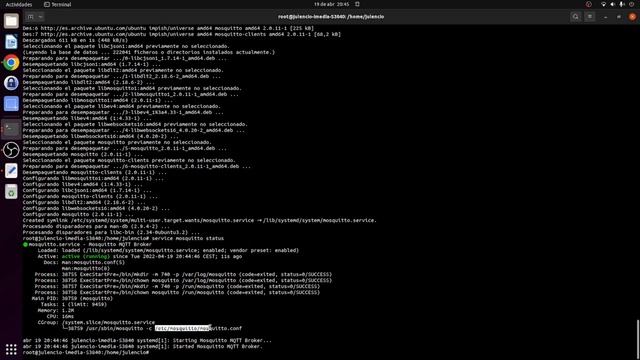
Task: Click the microphone indicator in the tray
Action: coord(622,4)
